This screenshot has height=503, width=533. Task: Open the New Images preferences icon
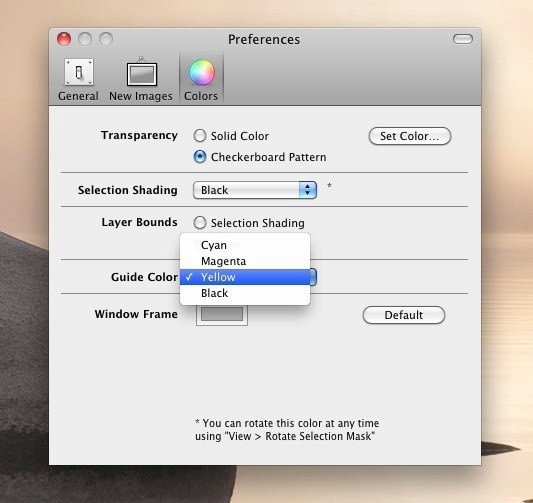click(142, 71)
